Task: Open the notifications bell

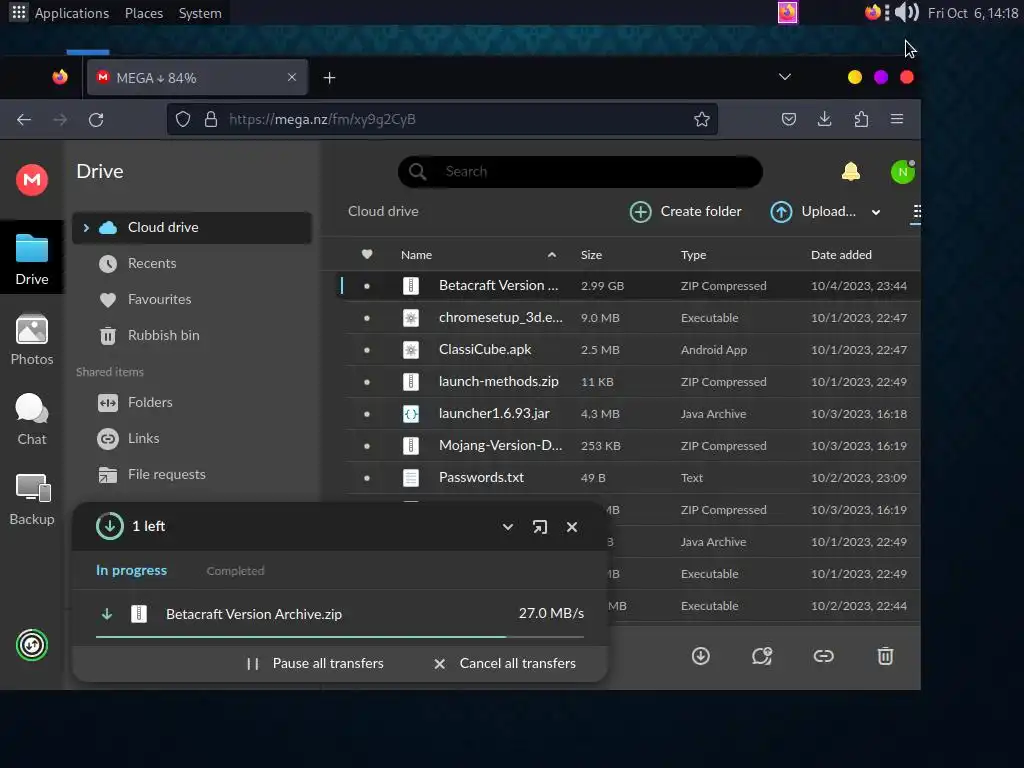Action: point(850,172)
